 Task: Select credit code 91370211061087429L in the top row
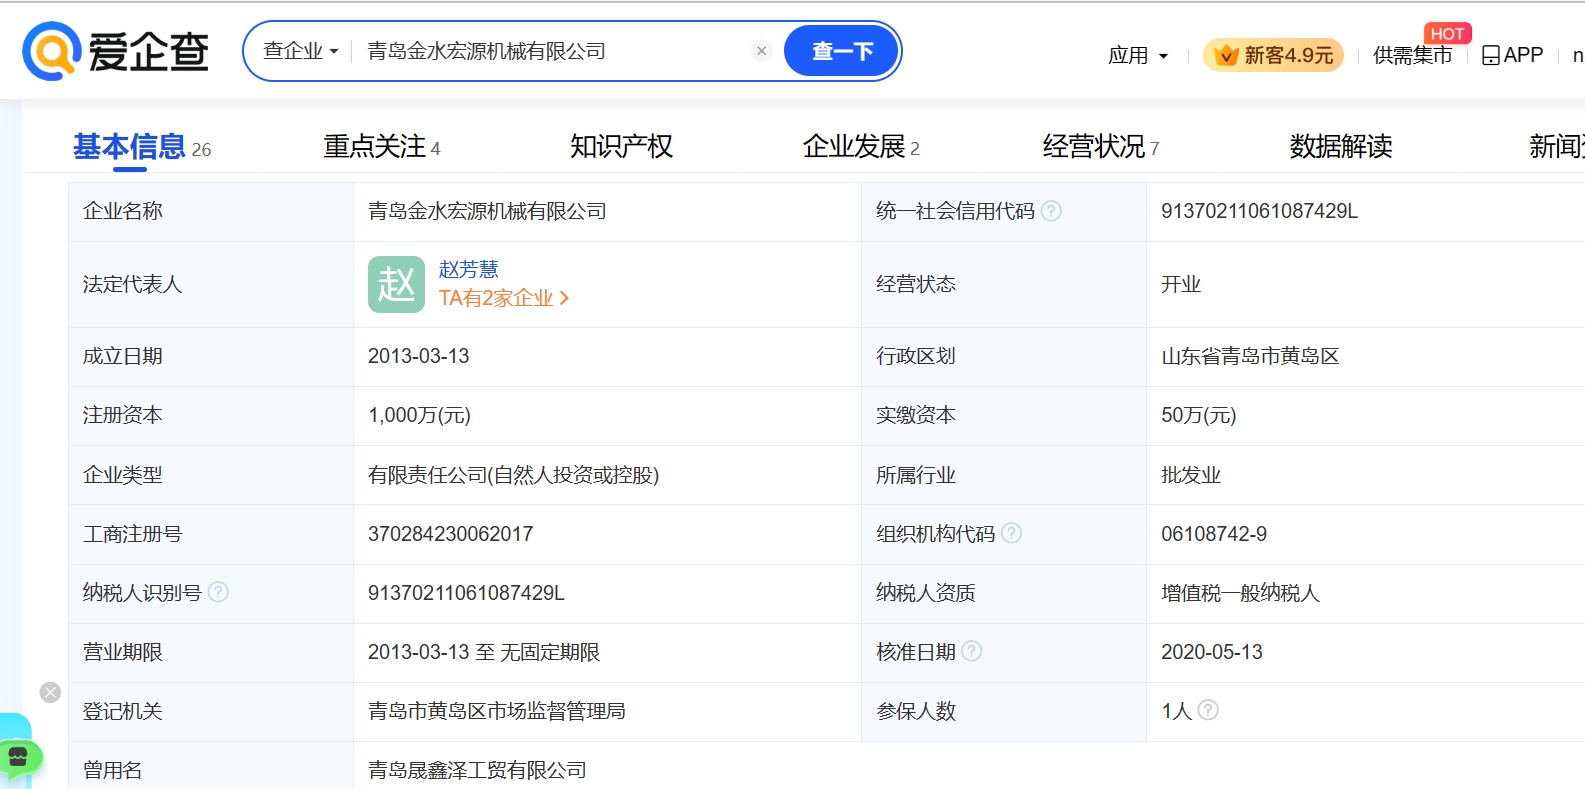point(1259,211)
